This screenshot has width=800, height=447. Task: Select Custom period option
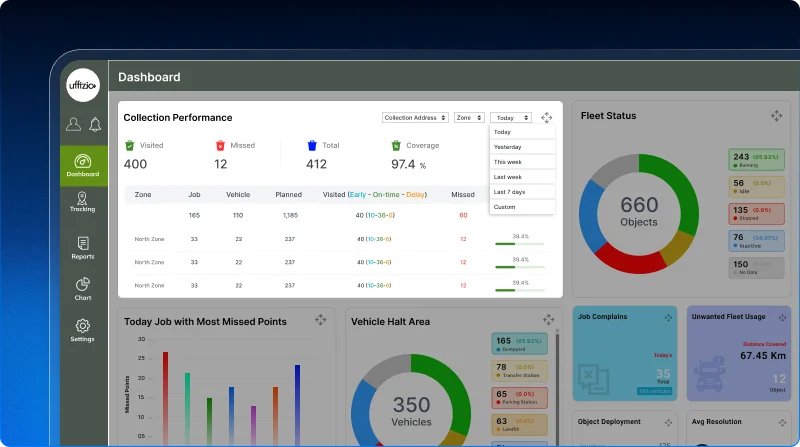click(522, 207)
